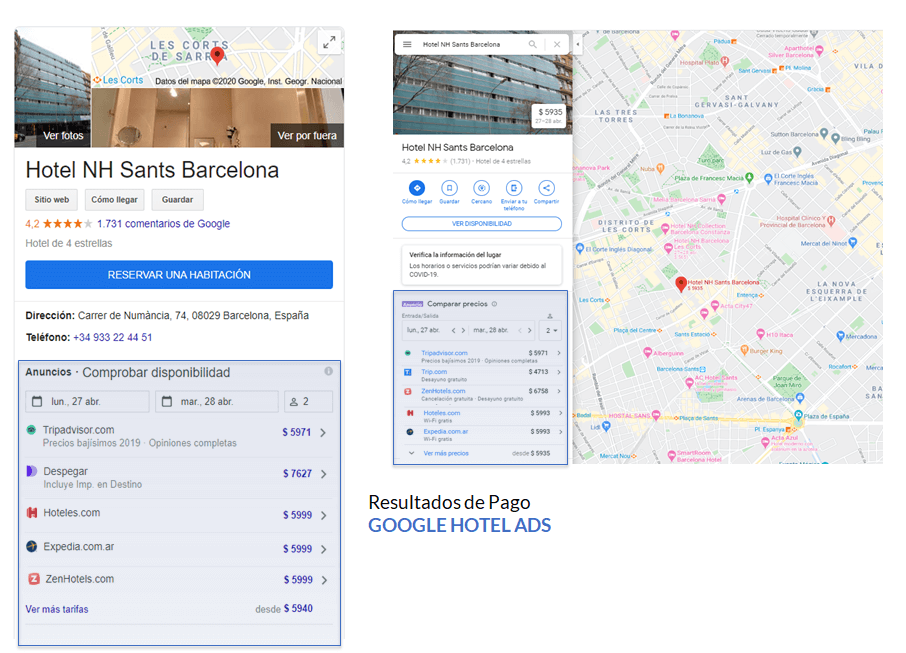This screenshot has width=906, height=653.
Task: Click the Hospital Plató marker on the map
Action: (x=725, y=61)
